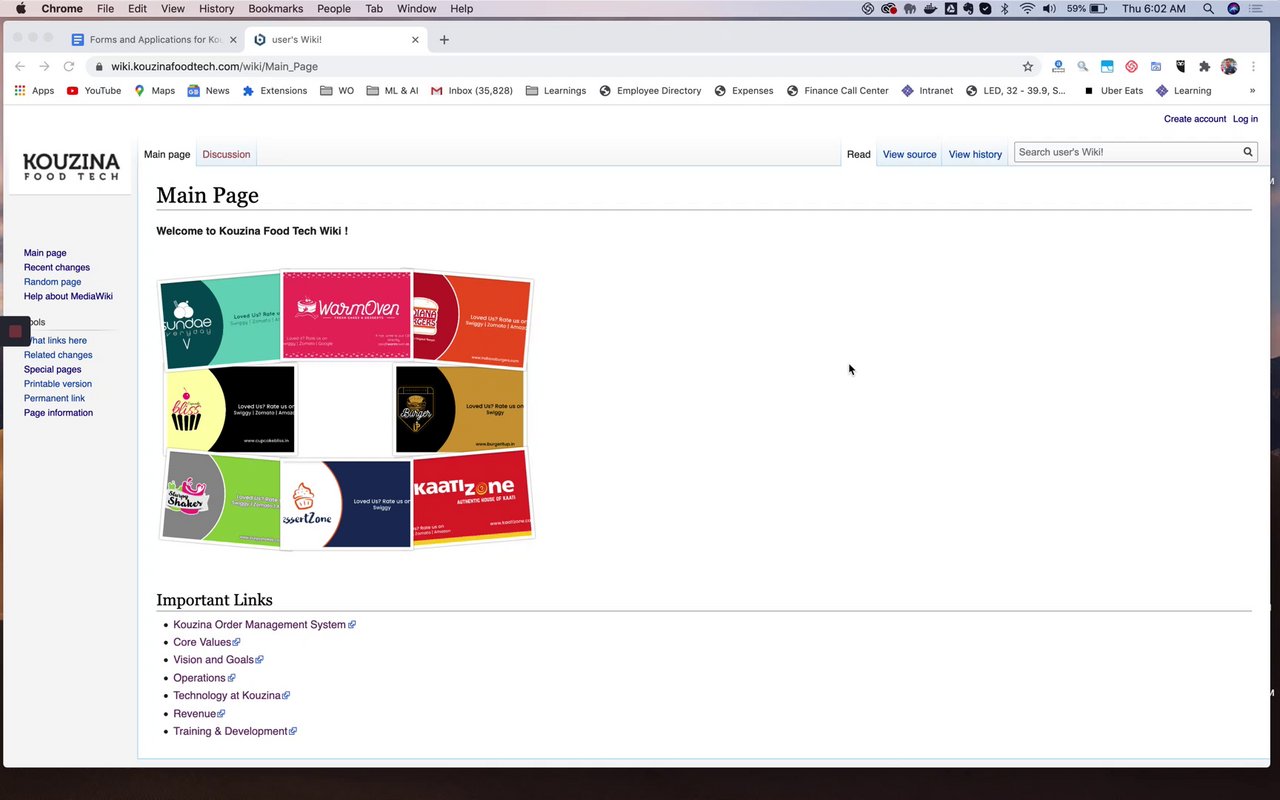
Task: Open the Uber Eats bookmark
Action: [1113, 90]
